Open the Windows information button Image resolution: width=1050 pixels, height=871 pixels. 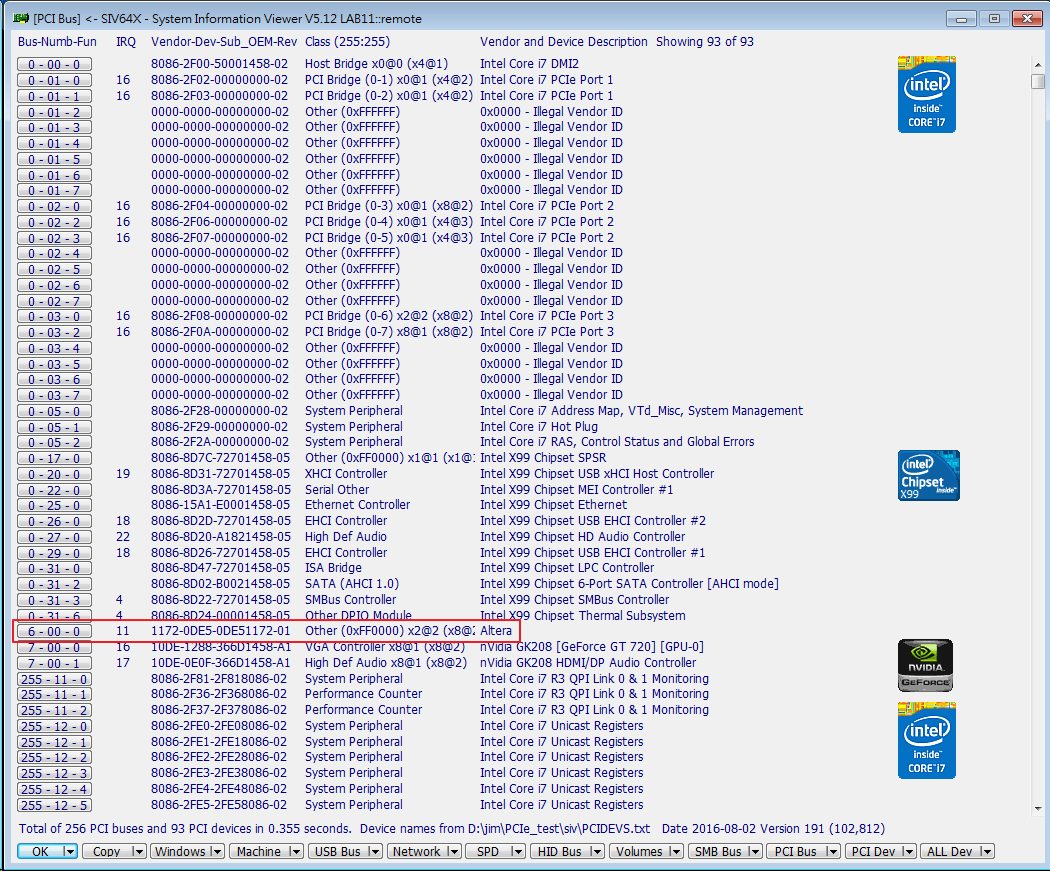click(181, 851)
